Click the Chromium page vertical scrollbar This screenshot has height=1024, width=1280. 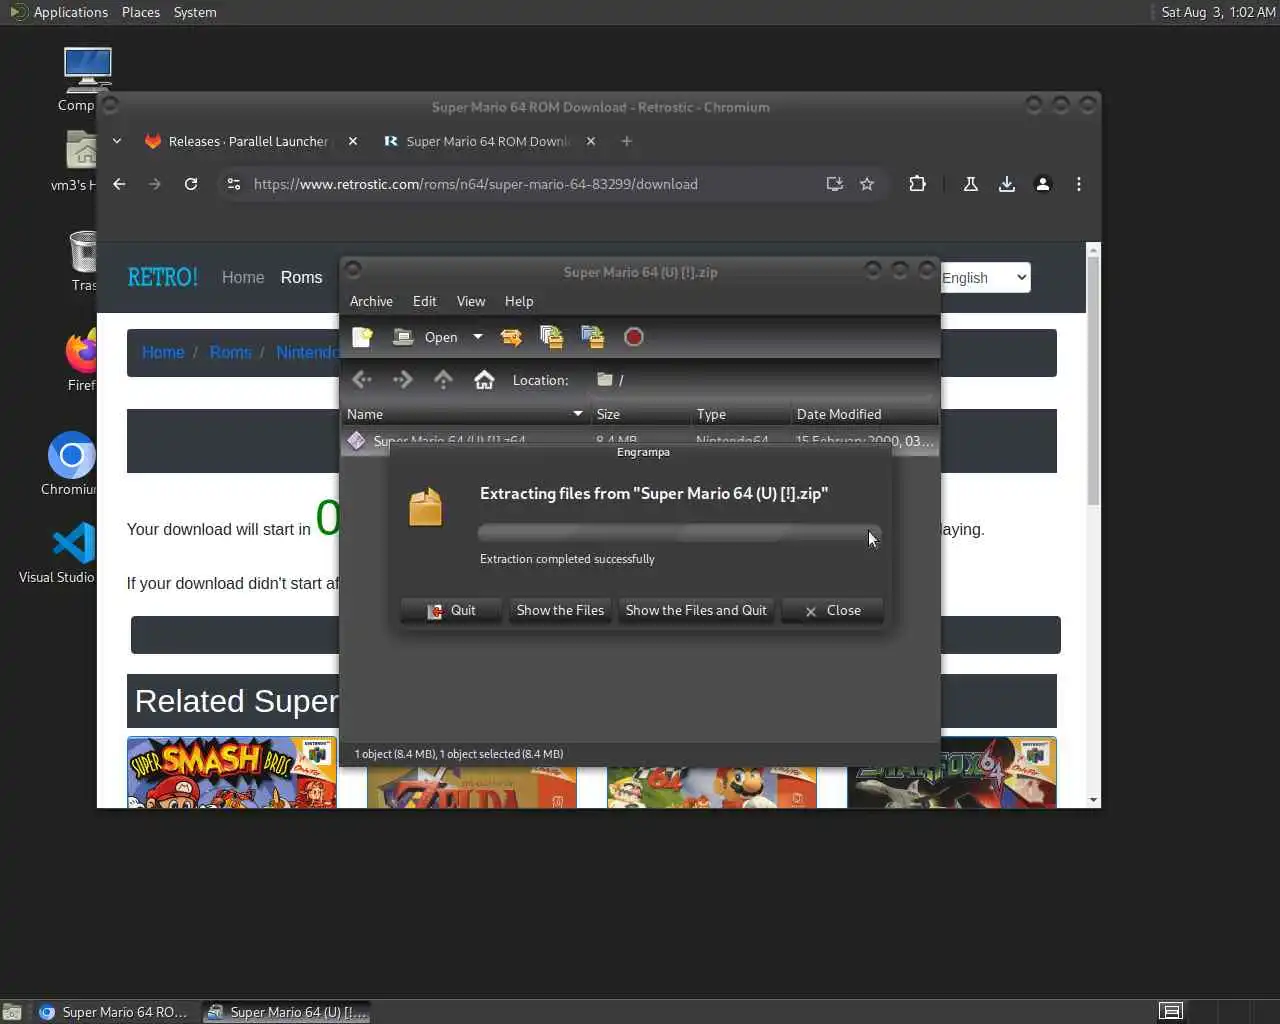pyautogui.click(x=1093, y=380)
